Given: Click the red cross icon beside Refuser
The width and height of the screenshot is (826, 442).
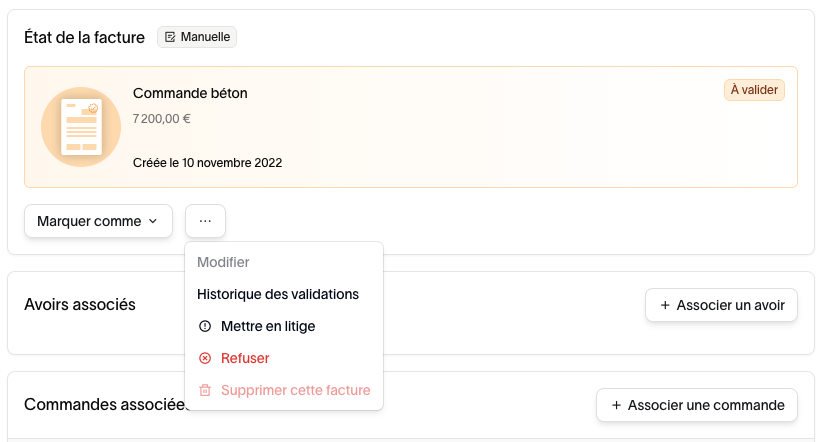Looking at the screenshot, I should [205, 359].
